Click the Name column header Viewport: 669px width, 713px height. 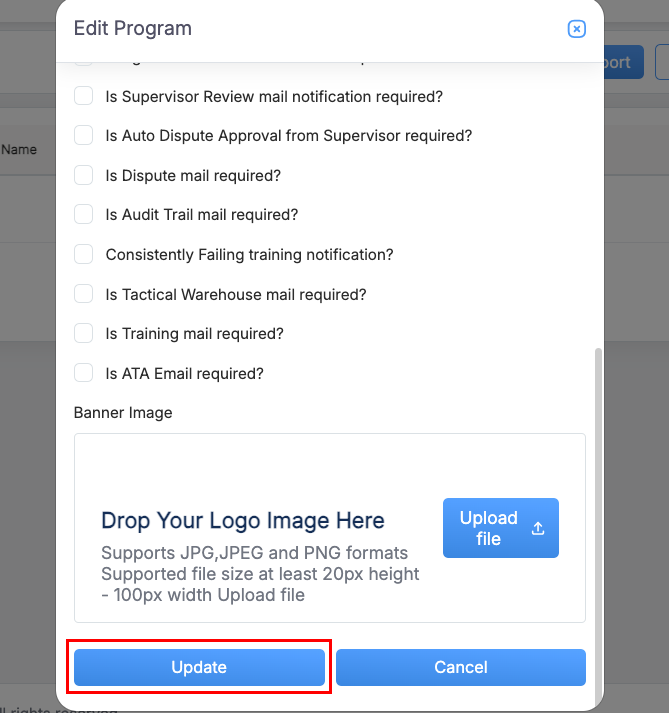[19, 149]
